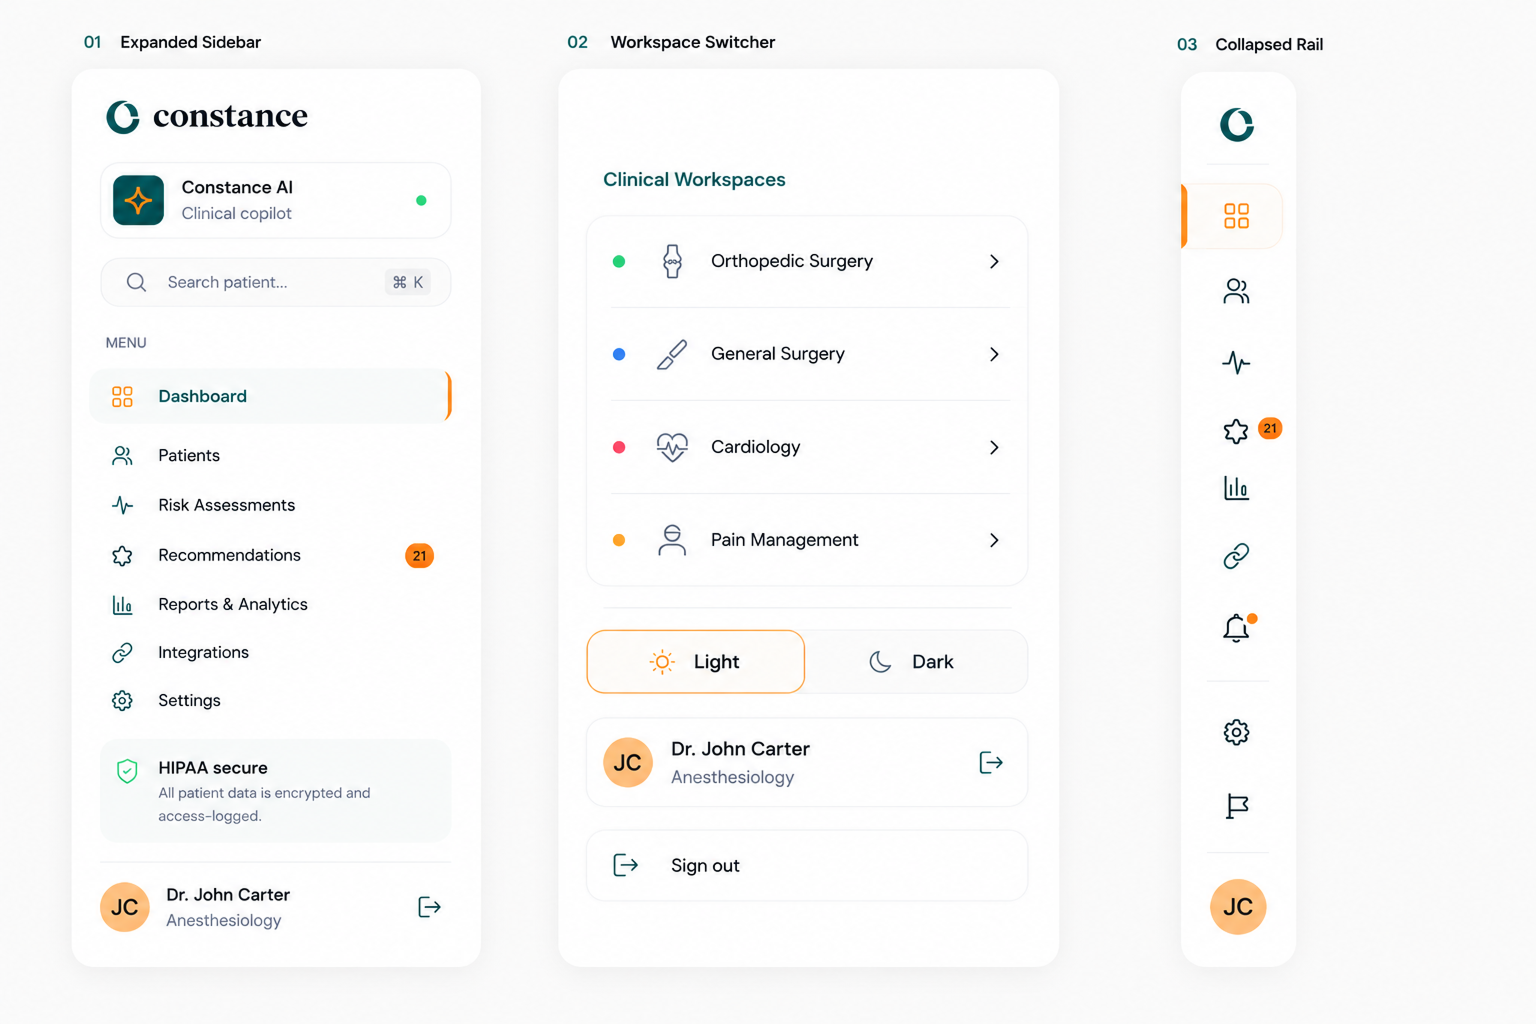Viewport: 1536px width, 1024px height.
Task: Switch to the Dark theme
Action: point(915,662)
